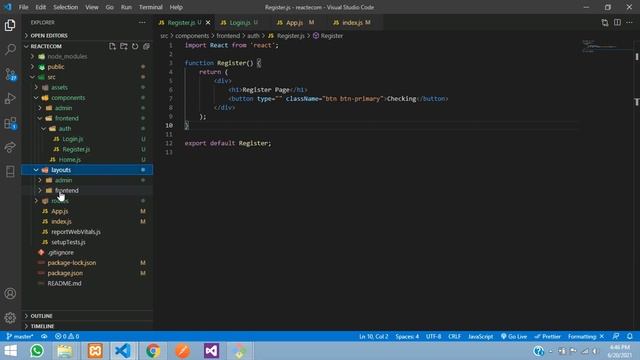Collapse the auth folder
The image size is (640, 360).
tap(87, 129)
